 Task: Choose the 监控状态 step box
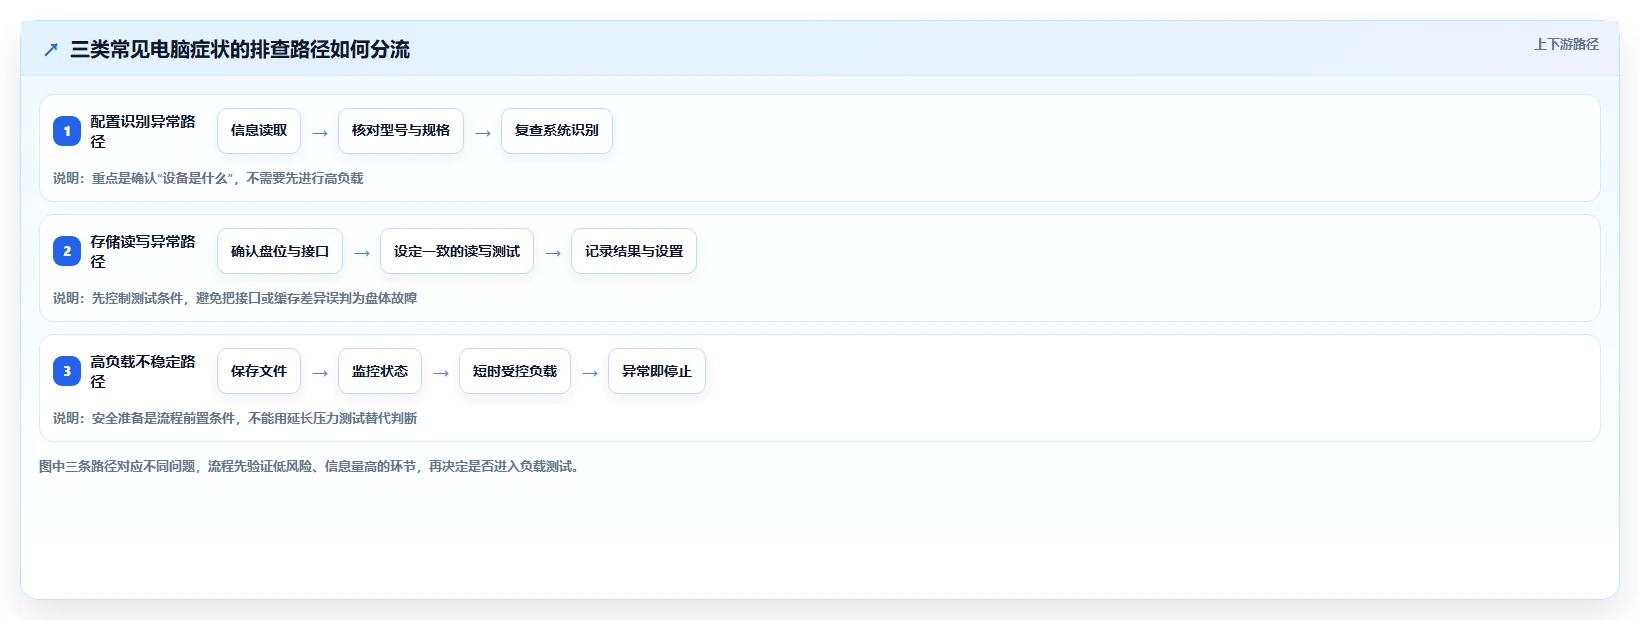click(380, 371)
